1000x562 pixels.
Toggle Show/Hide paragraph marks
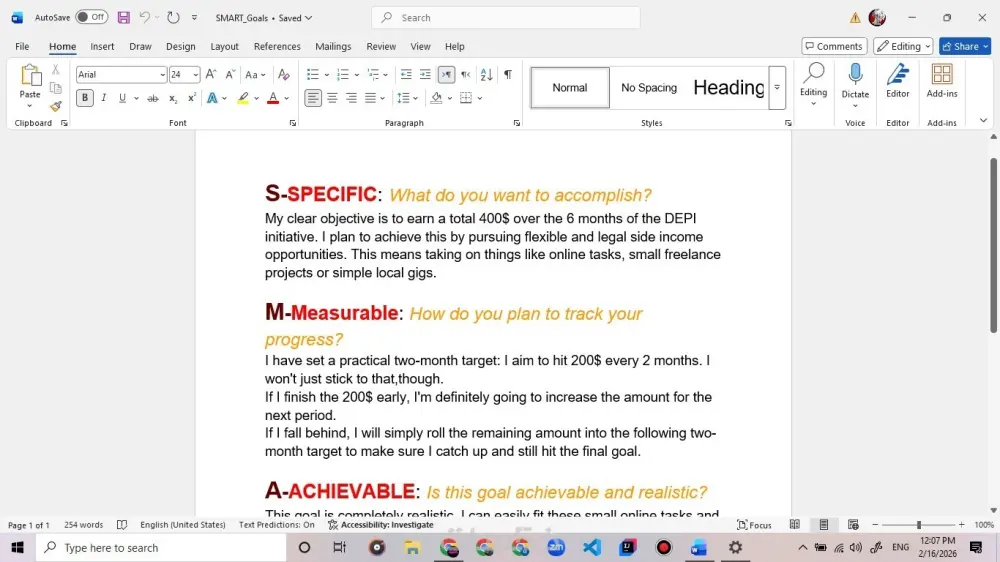click(x=508, y=75)
